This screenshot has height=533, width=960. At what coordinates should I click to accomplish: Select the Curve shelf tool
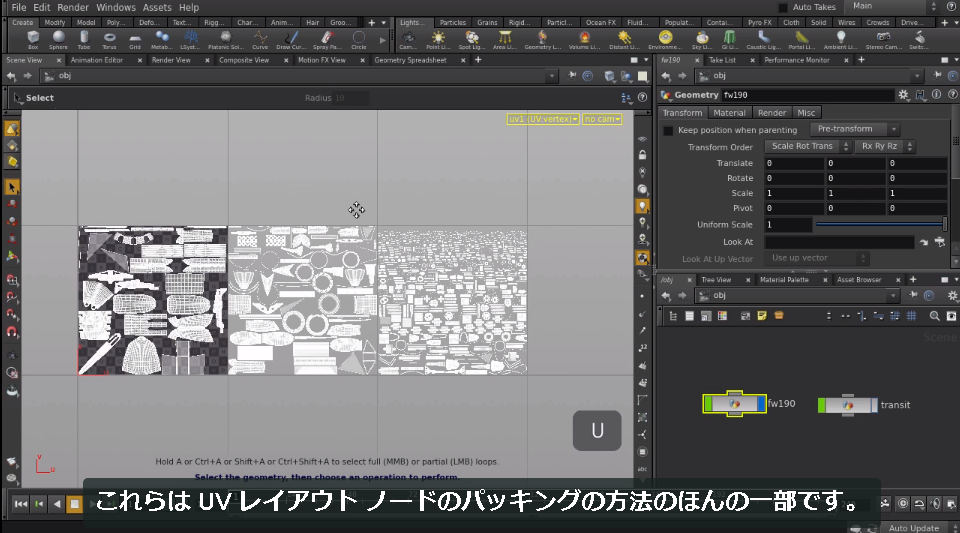(x=260, y=40)
